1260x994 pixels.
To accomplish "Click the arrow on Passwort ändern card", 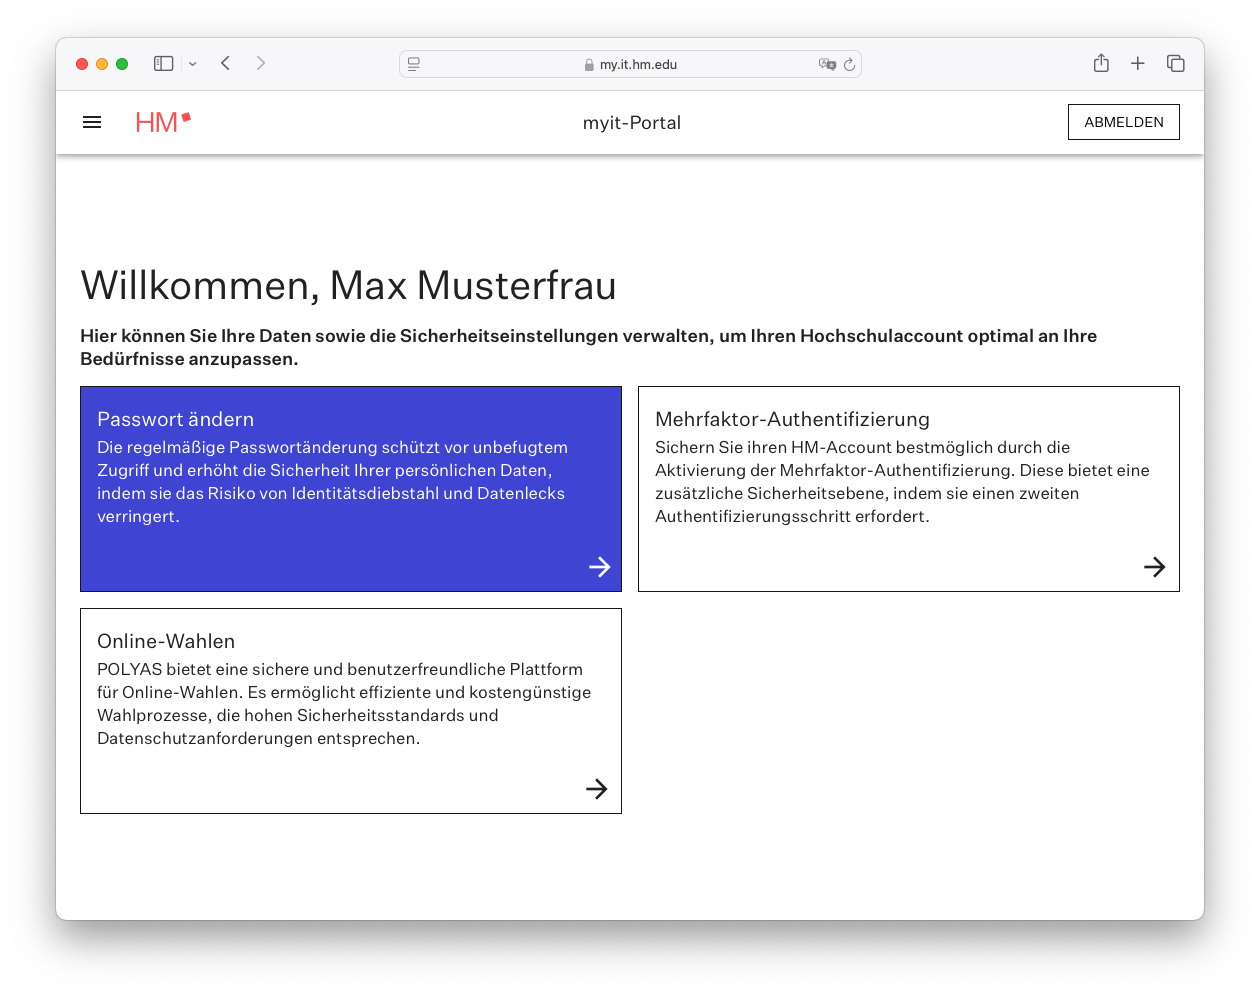I will coord(599,567).
